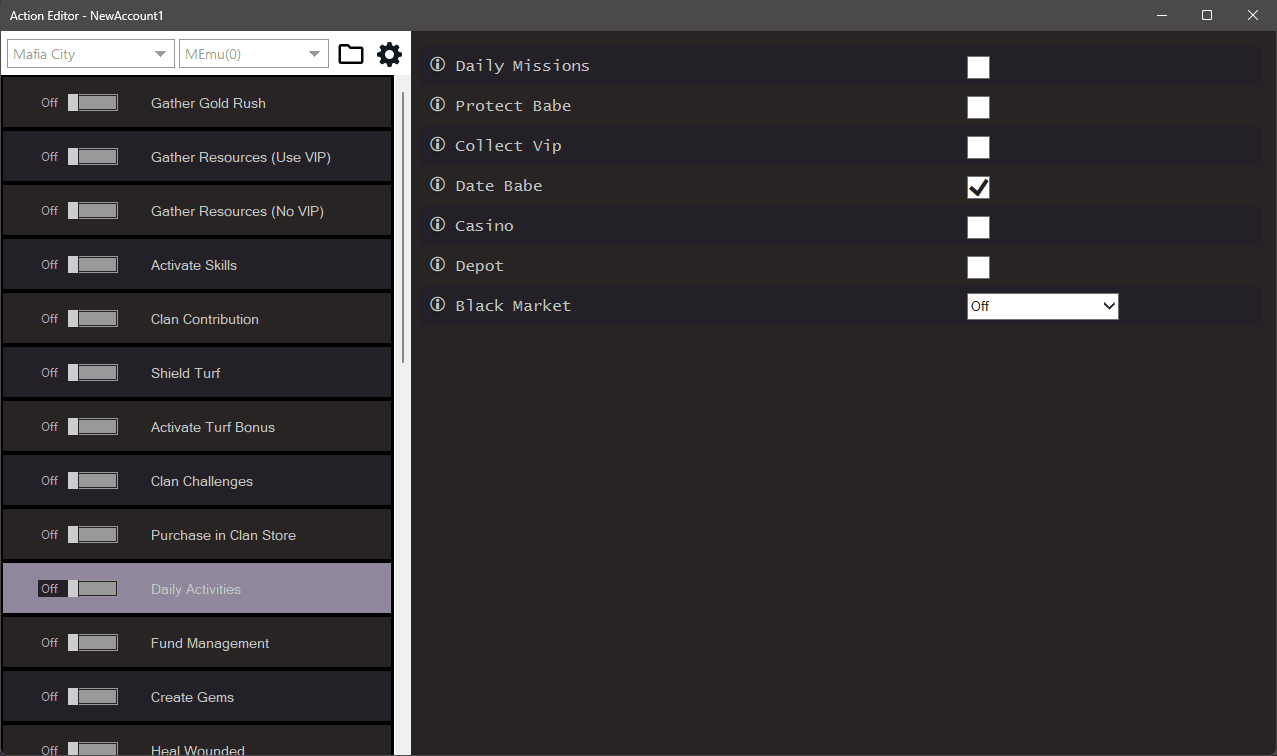Click info icon beside Date Babe

[437, 185]
